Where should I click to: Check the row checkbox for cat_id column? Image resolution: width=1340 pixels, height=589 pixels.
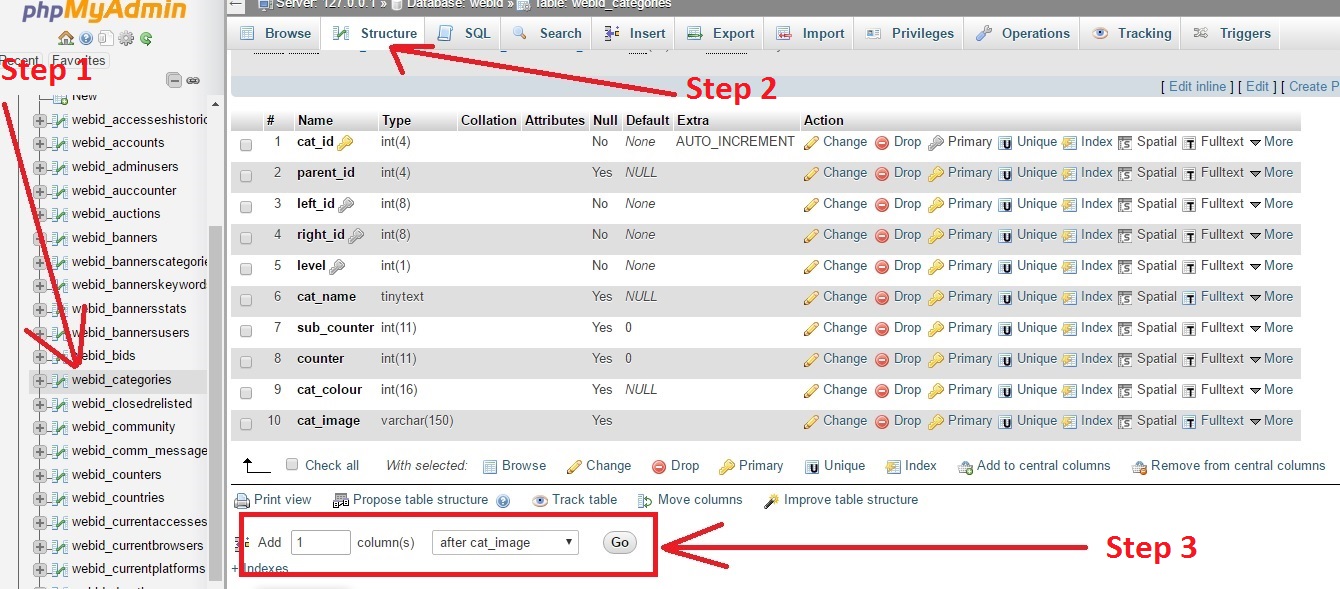pyautogui.click(x=246, y=141)
